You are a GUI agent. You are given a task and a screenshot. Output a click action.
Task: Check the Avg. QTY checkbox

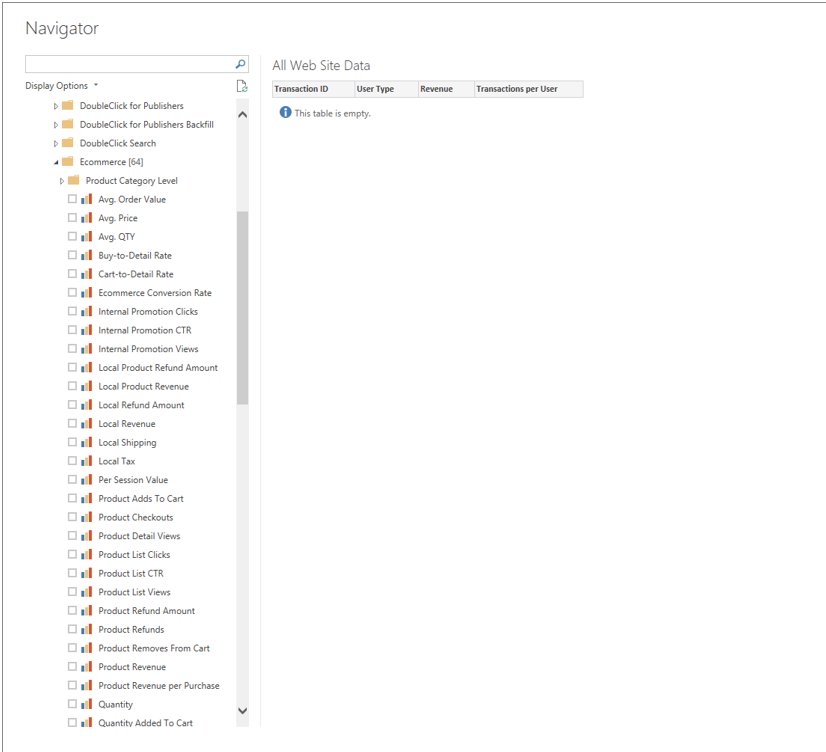click(72, 236)
